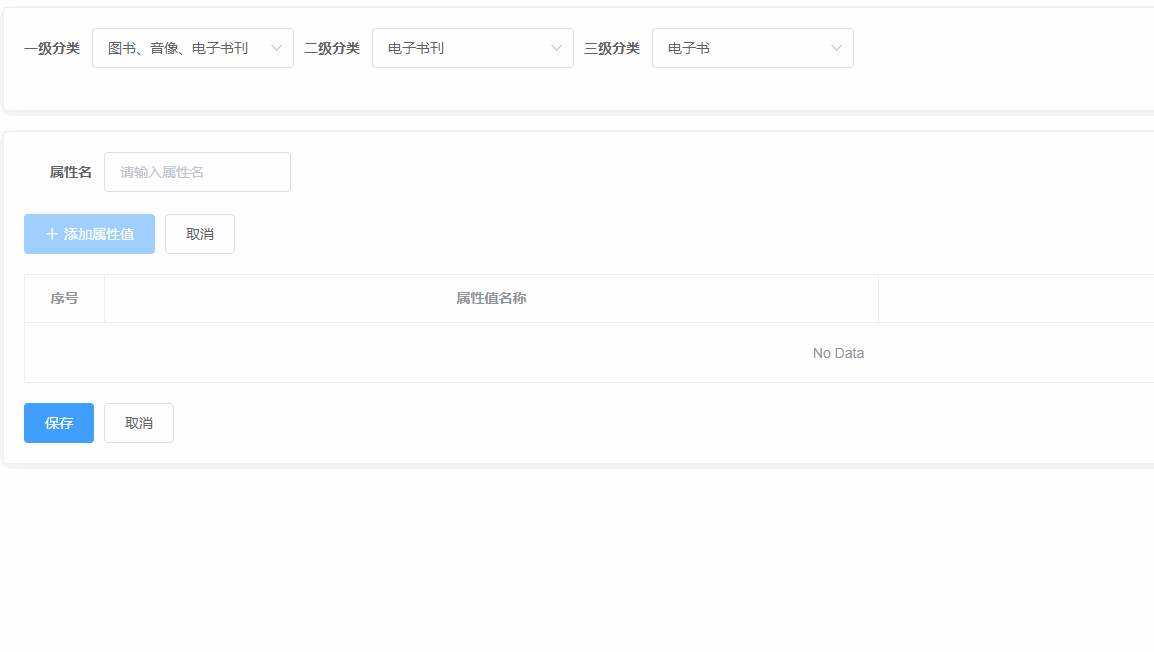Viewport: 1154px width, 652px height.
Task: Click the dropdown arrow for 三级分类
Action: coord(836,47)
